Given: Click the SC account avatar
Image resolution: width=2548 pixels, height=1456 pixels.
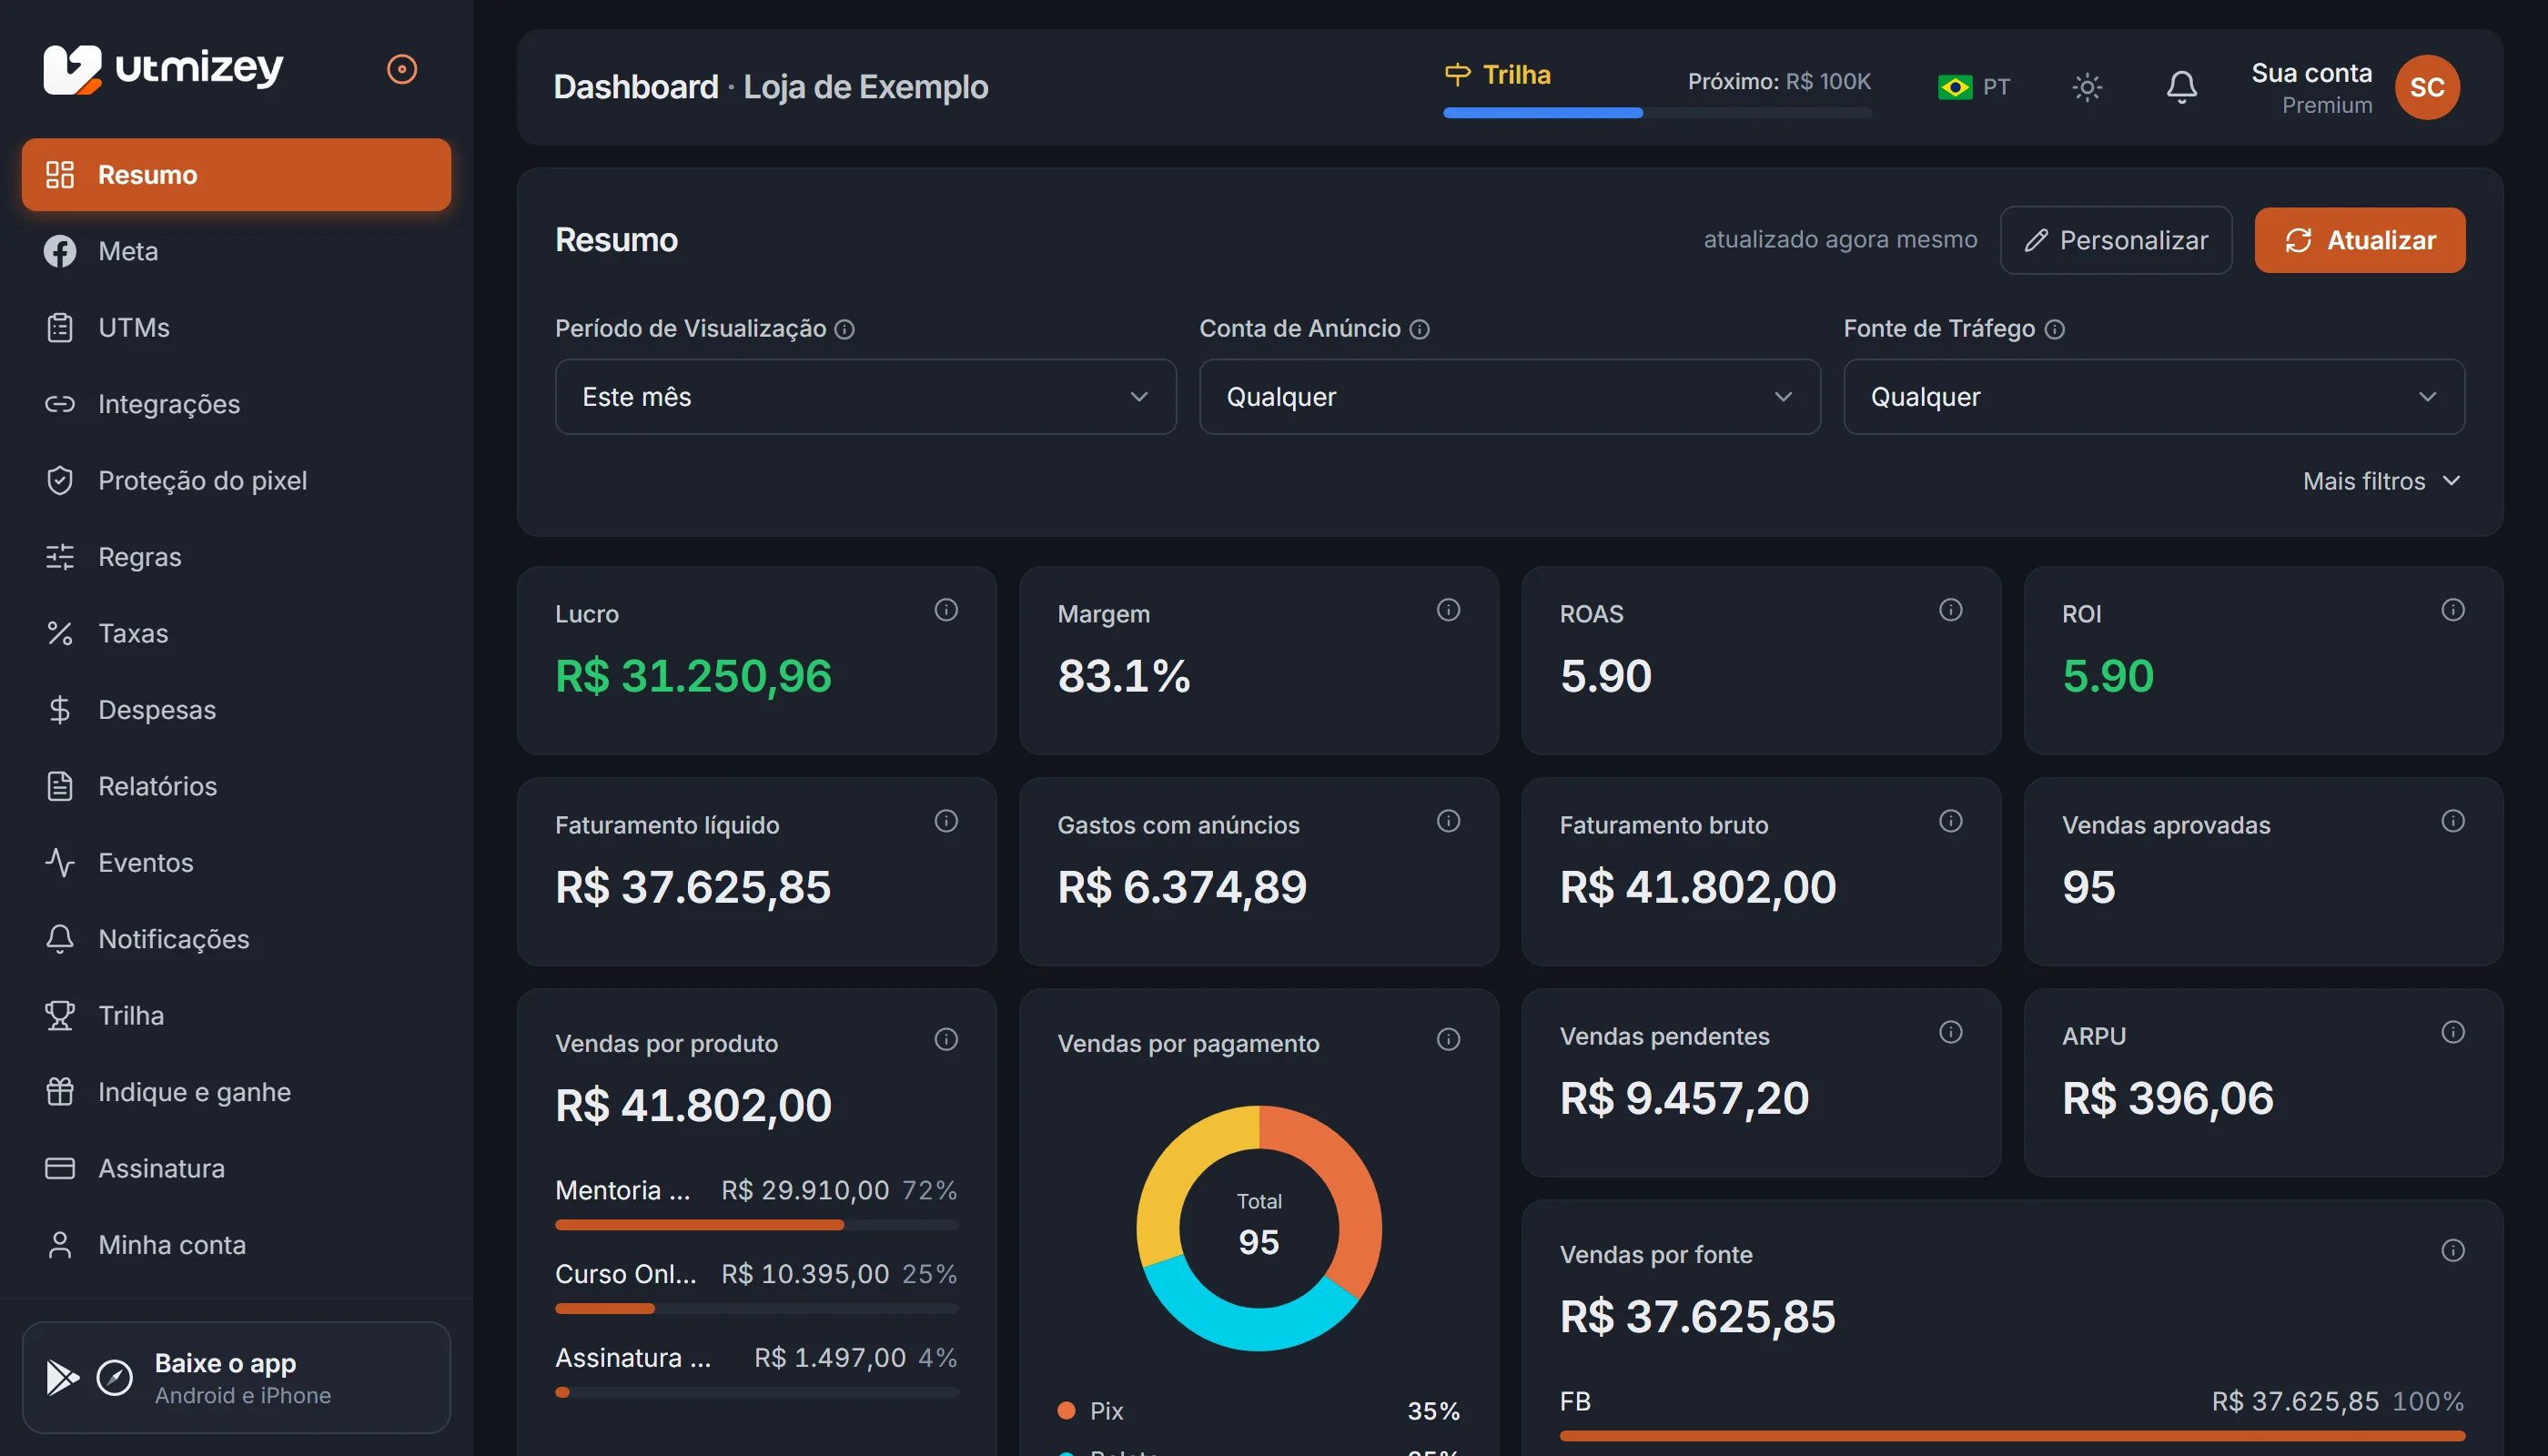Looking at the screenshot, I should point(2426,87).
